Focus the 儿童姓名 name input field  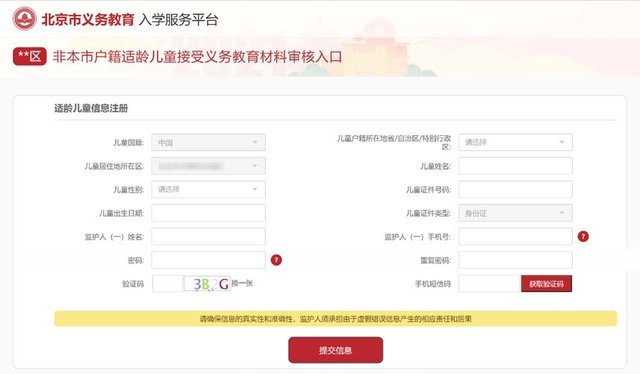(x=515, y=166)
